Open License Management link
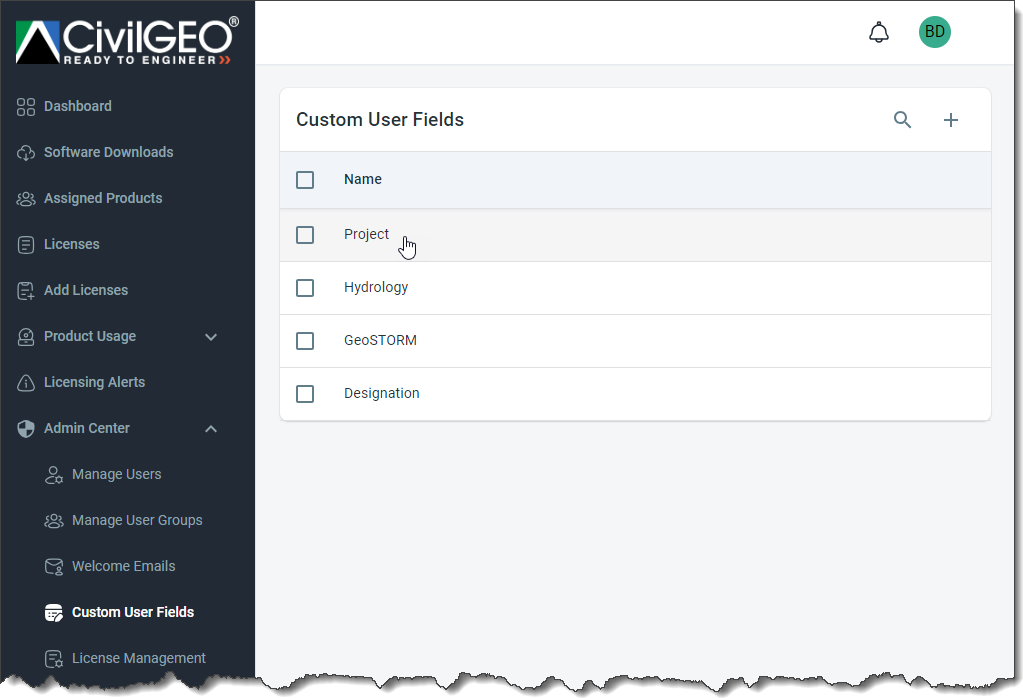 tap(139, 658)
